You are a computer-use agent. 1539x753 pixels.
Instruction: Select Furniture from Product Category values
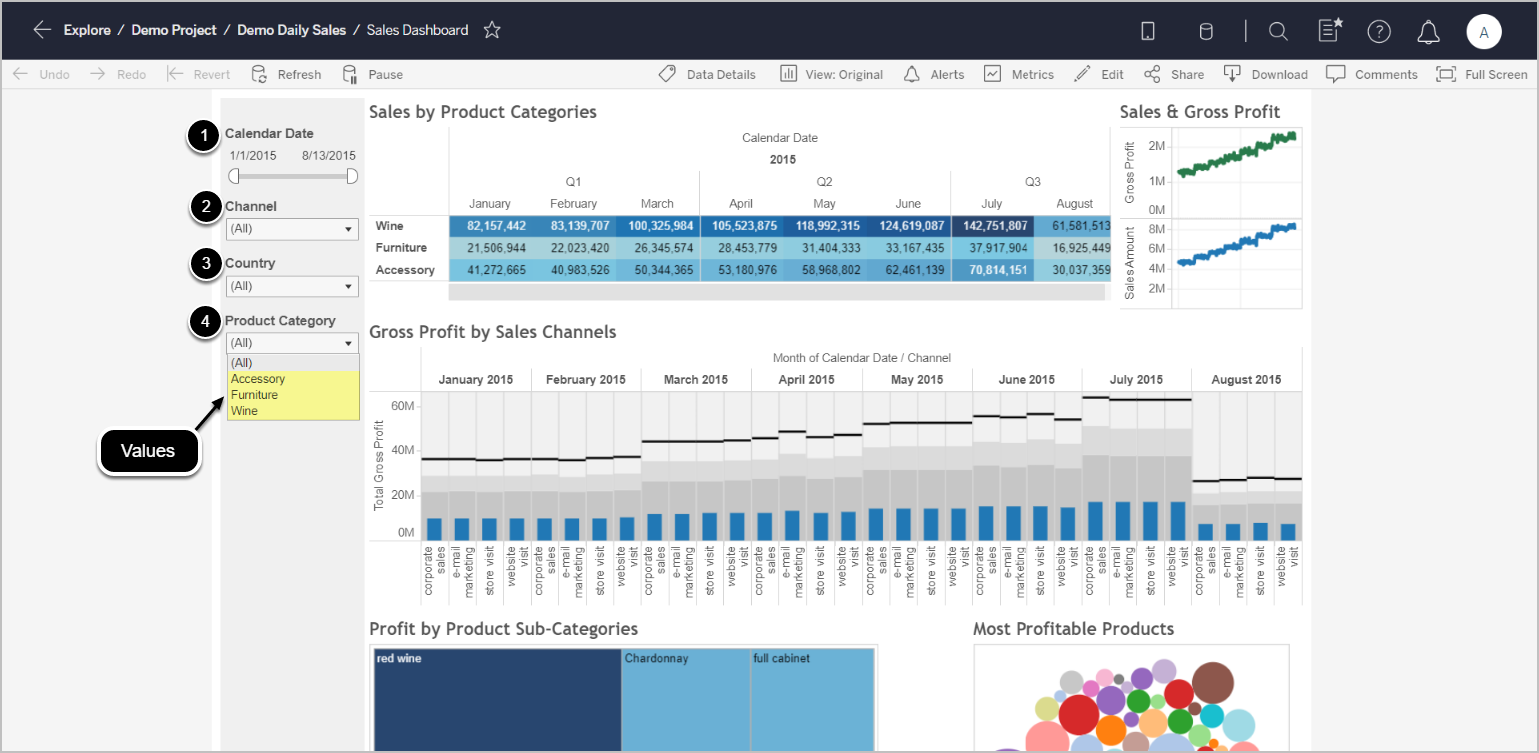click(x=254, y=395)
